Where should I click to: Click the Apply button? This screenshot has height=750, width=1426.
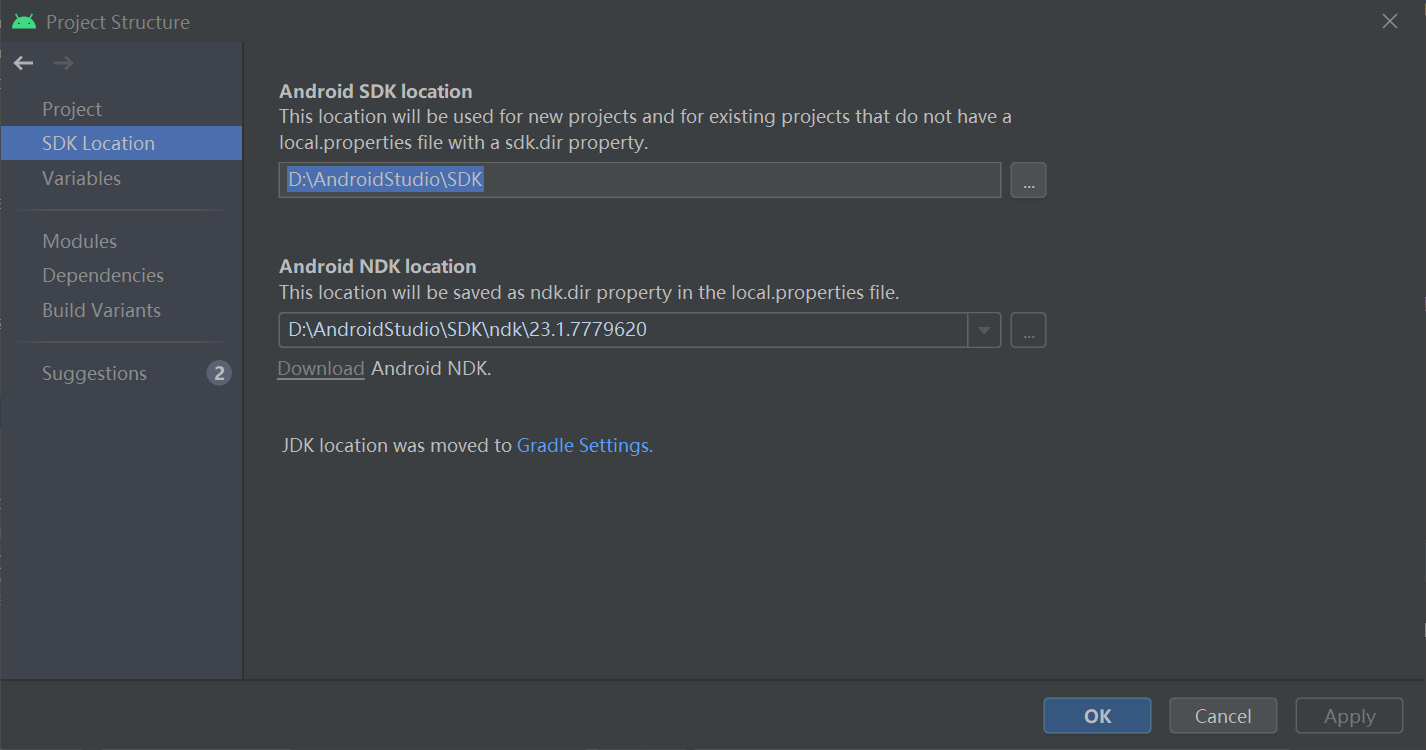[1349, 716]
